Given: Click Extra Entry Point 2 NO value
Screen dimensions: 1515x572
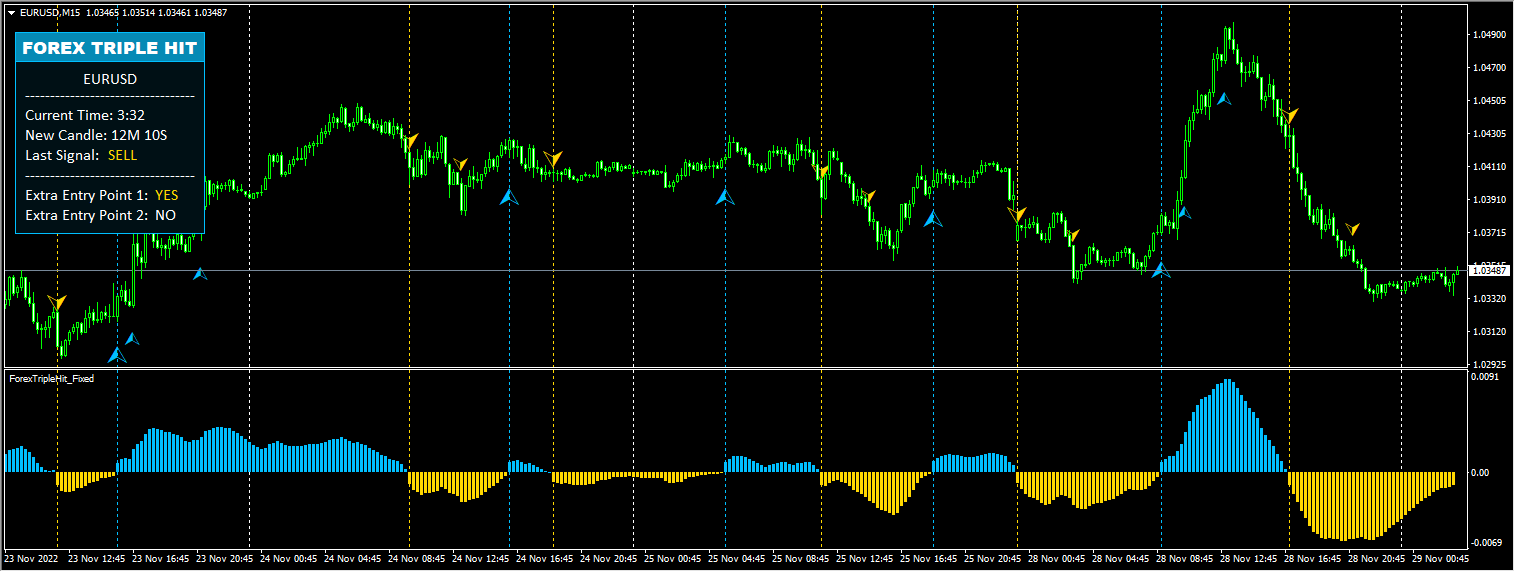Looking at the screenshot, I should click(x=165, y=215).
